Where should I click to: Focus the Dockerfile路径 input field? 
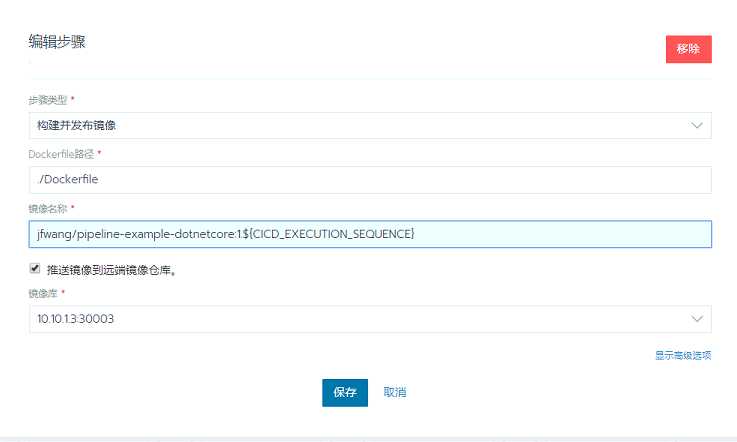[x=370, y=180]
